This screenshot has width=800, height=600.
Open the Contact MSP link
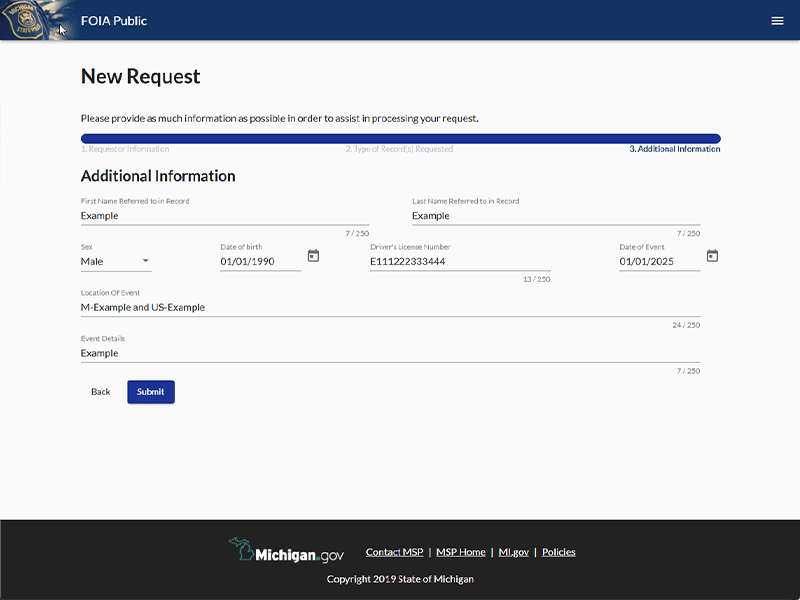point(394,552)
